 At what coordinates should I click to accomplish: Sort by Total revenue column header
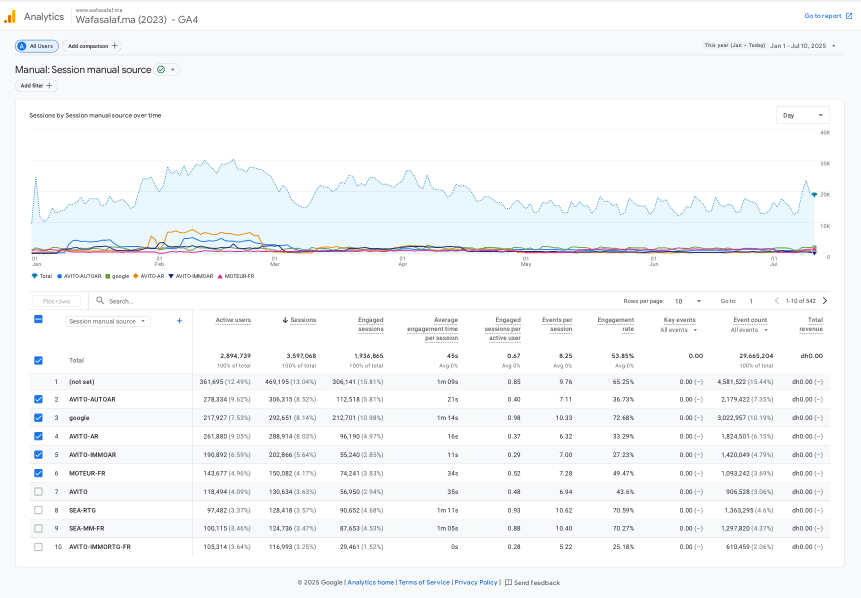click(811, 325)
